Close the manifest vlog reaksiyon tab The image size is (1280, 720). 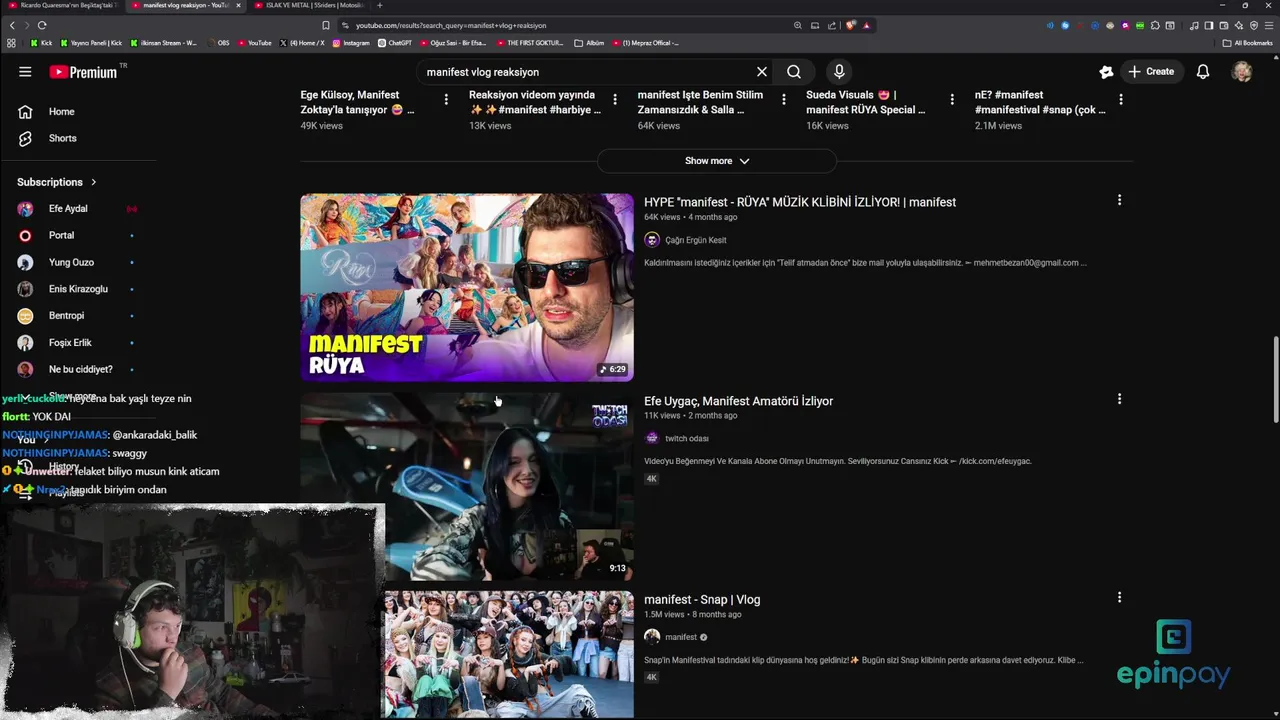coord(238,5)
